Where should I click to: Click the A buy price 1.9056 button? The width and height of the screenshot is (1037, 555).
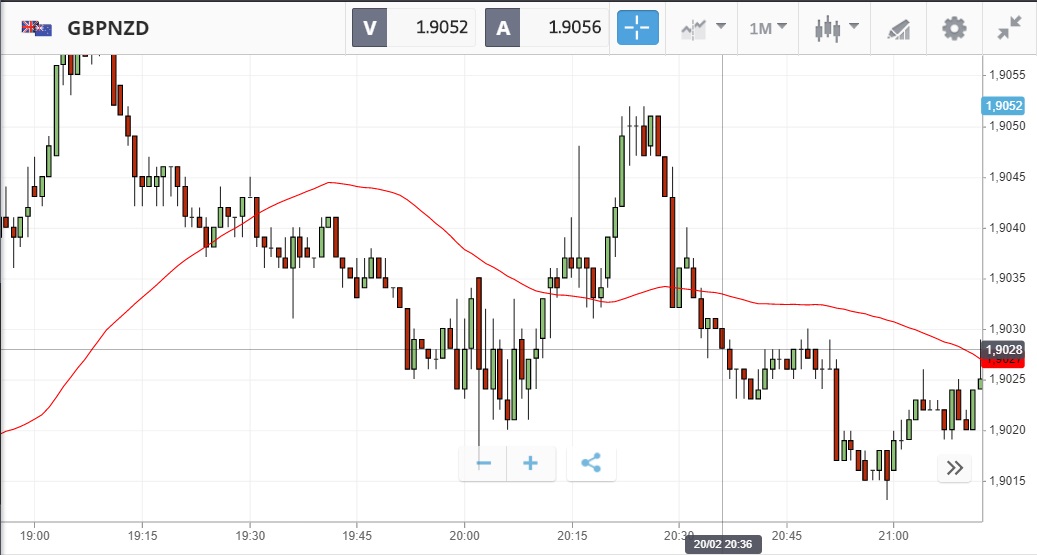[548, 28]
